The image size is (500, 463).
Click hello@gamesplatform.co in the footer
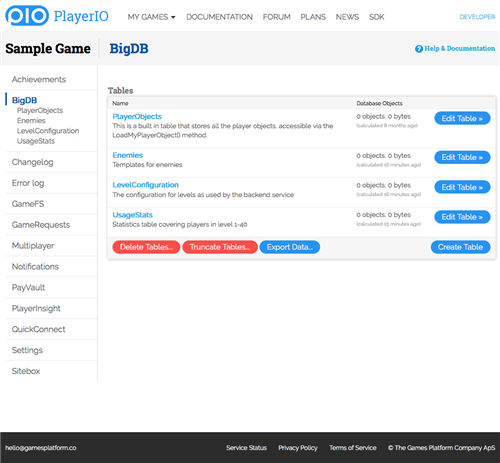point(41,448)
